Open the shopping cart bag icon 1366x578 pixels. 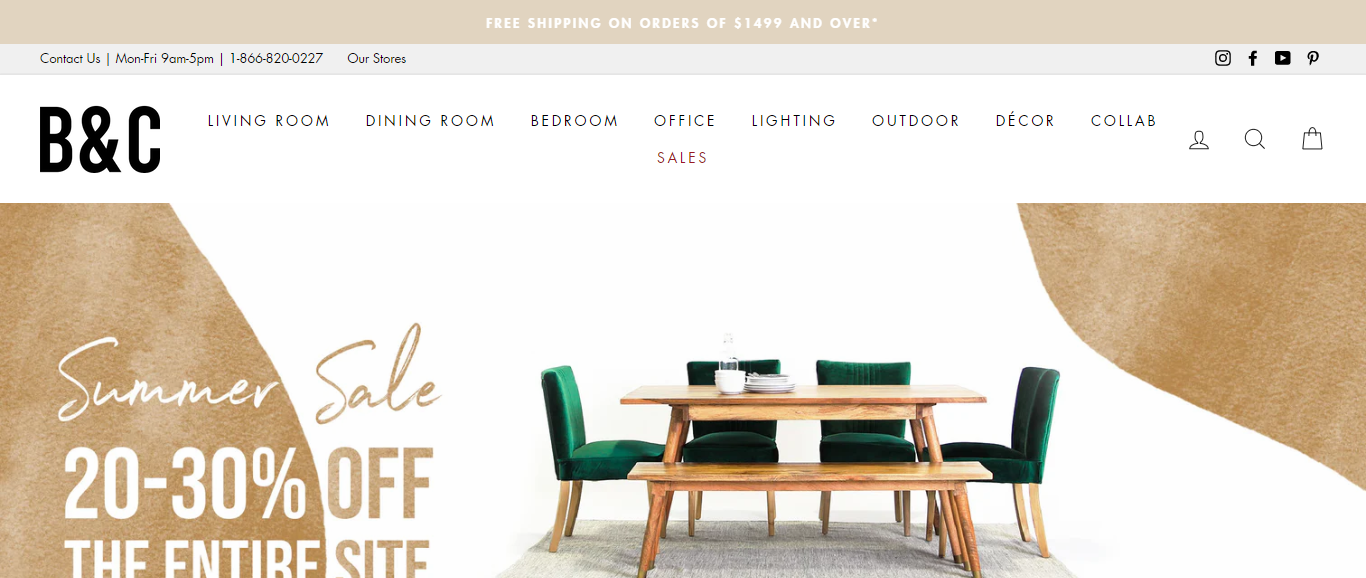1312,138
